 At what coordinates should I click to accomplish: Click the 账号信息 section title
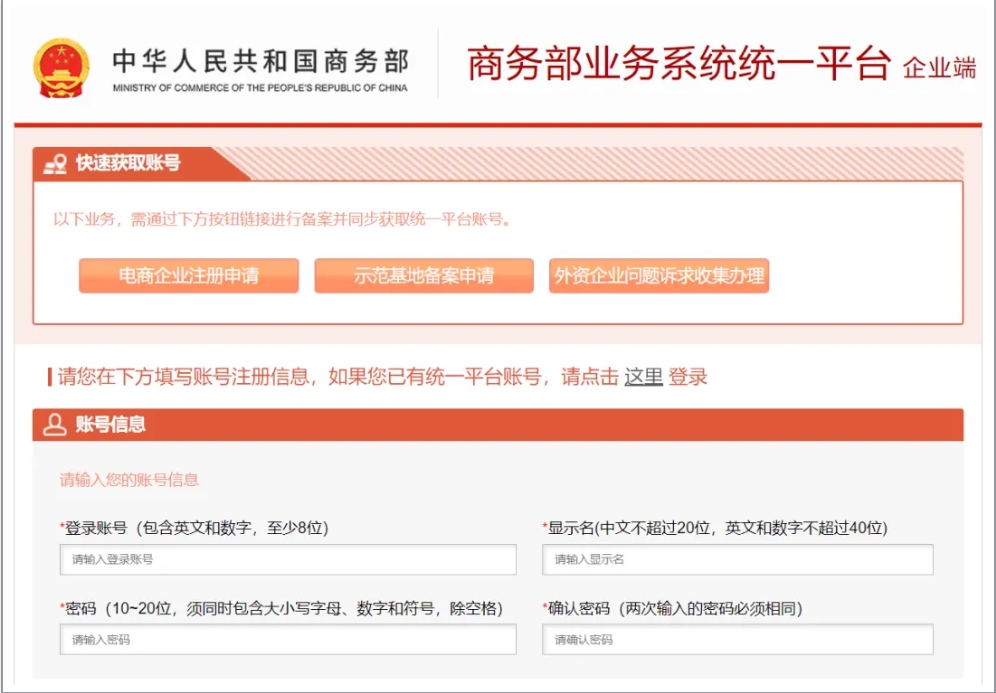111,424
